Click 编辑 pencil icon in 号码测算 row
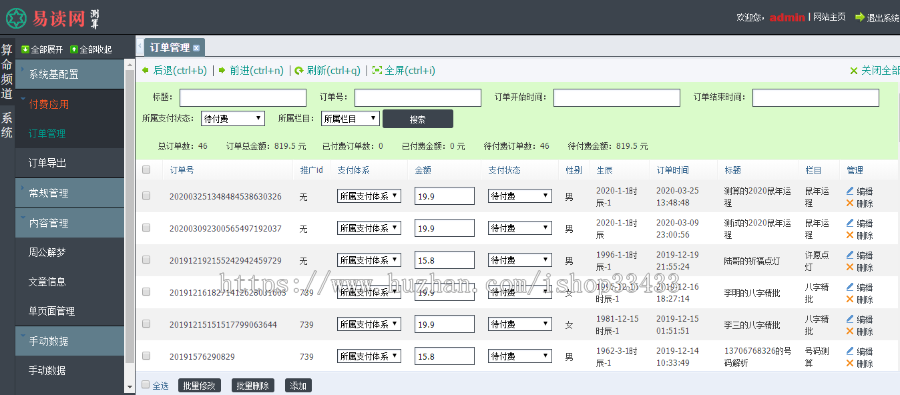This screenshot has width=900, height=395. click(849, 351)
